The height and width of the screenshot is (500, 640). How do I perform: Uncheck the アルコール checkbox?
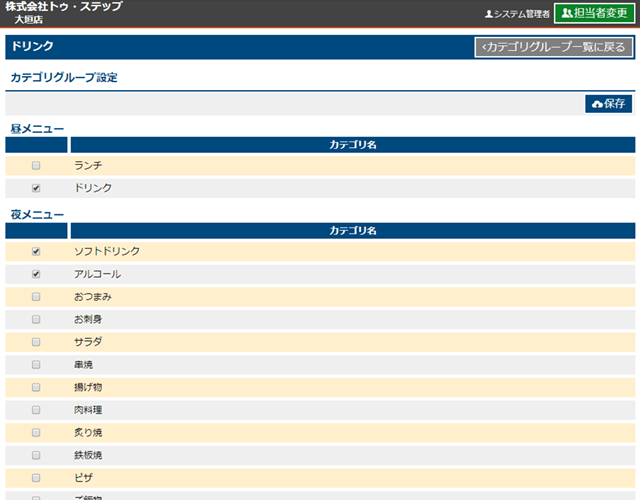pyautogui.click(x=37, y=274)
